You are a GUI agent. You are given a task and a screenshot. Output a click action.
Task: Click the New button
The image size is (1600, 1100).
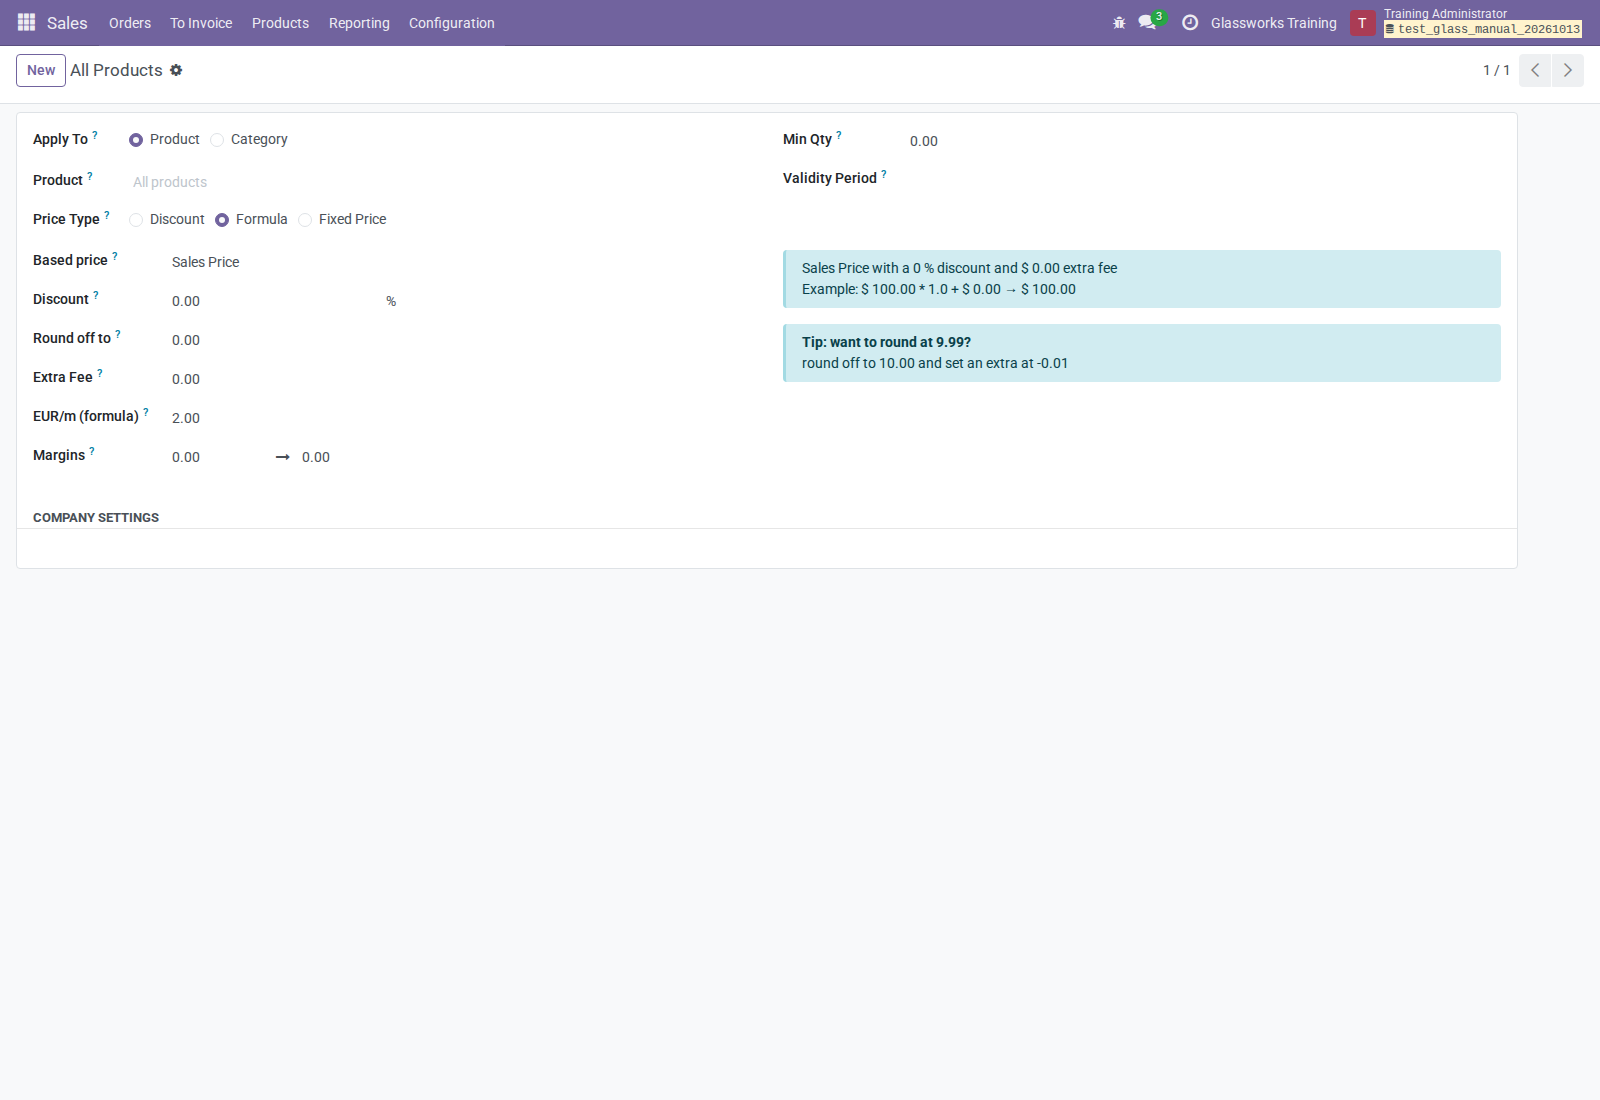[41, 70]
